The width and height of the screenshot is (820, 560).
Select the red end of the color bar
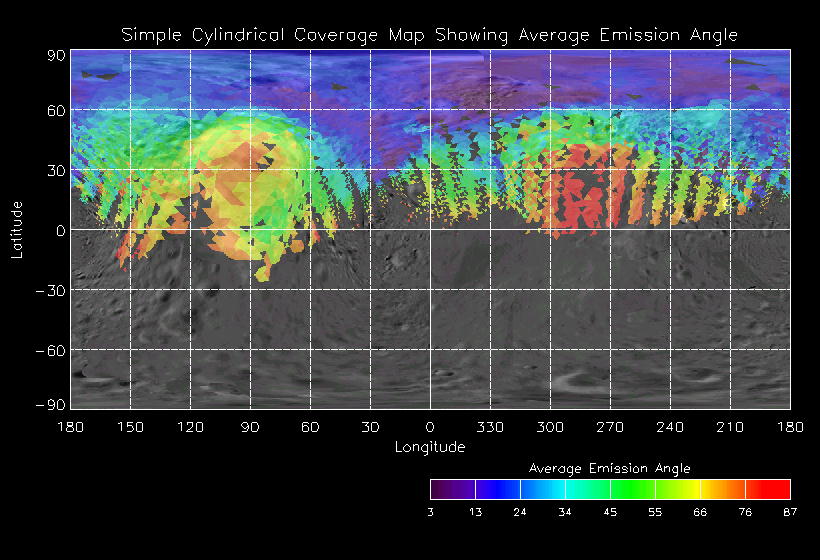[x=775, y=489]
